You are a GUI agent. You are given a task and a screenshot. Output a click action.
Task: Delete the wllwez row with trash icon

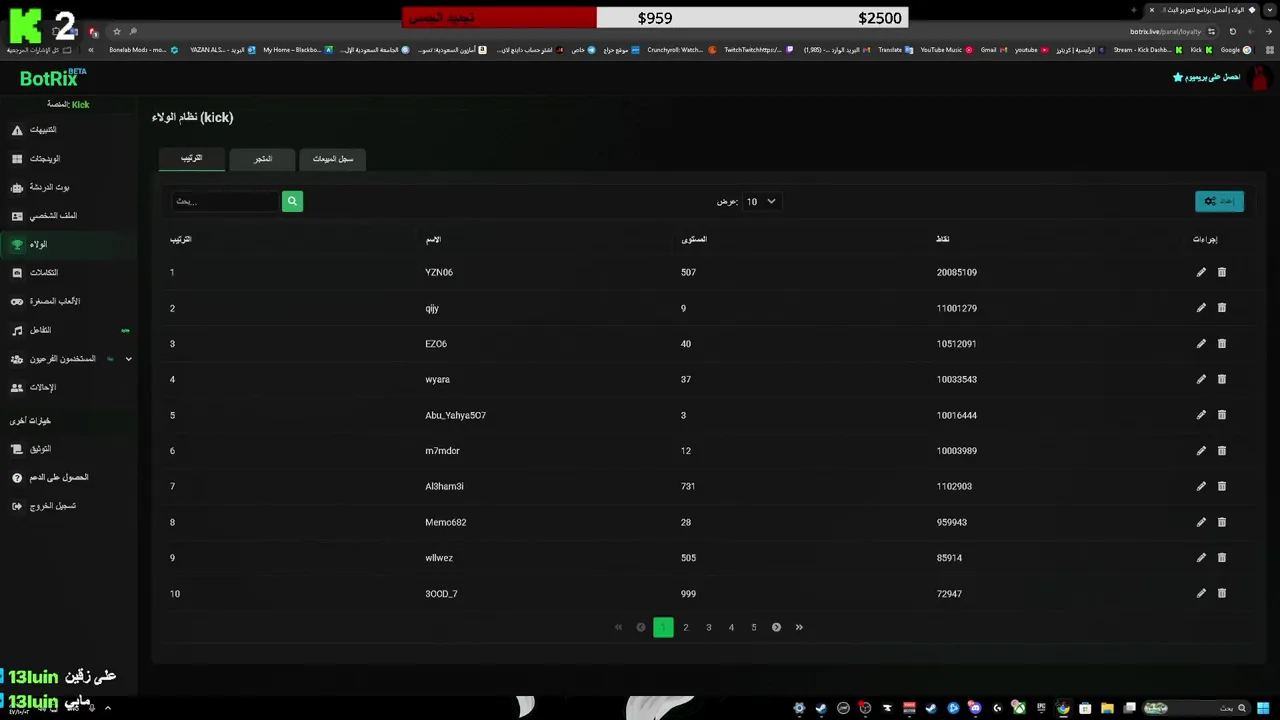[1222, 558]
